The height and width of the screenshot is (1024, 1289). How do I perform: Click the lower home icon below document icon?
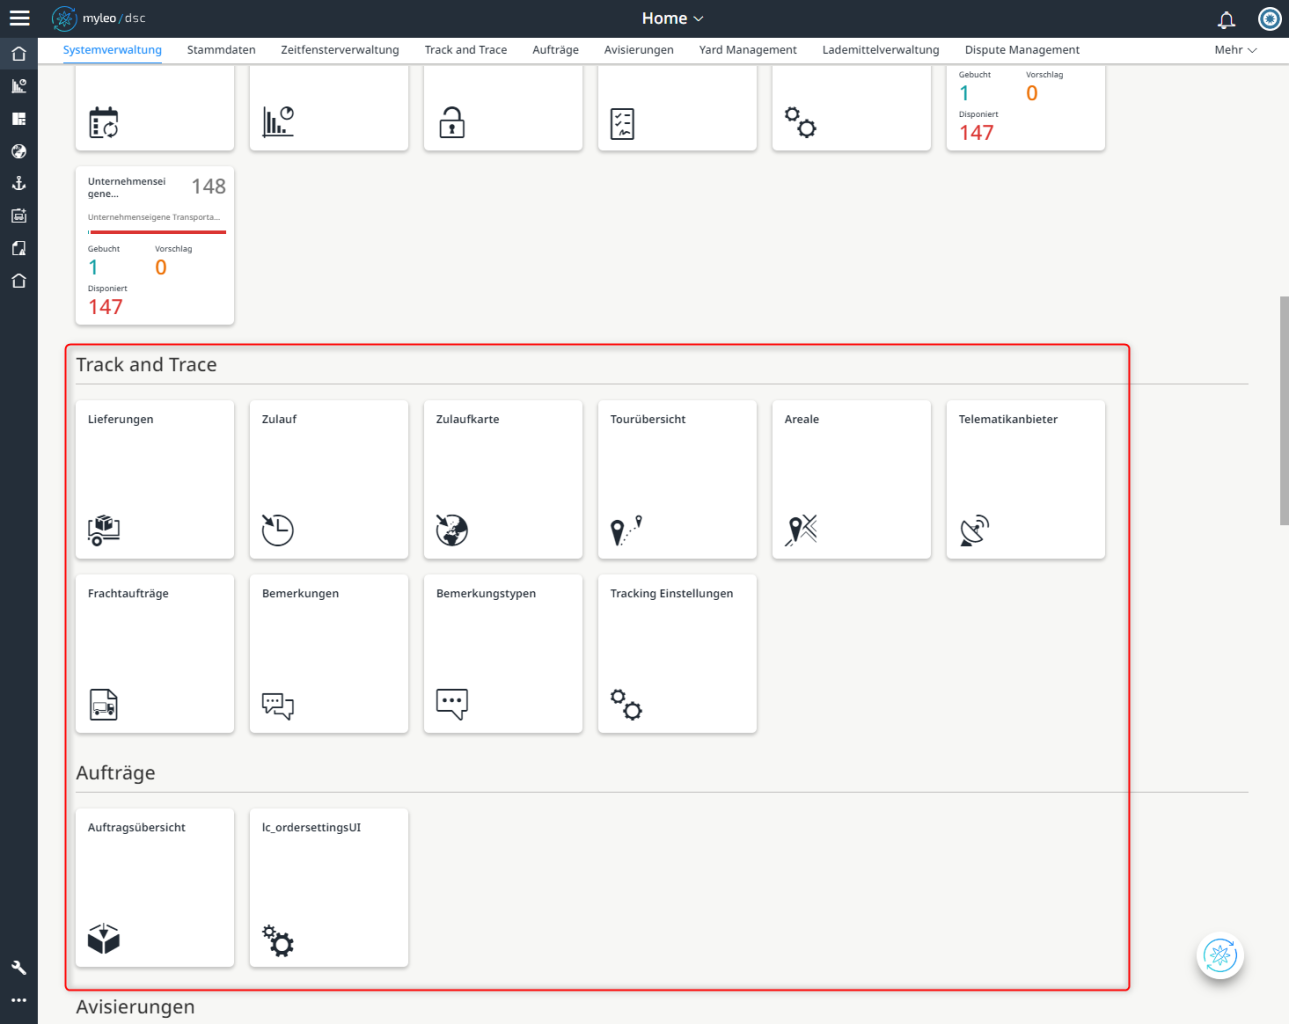(x=19, y=281)
